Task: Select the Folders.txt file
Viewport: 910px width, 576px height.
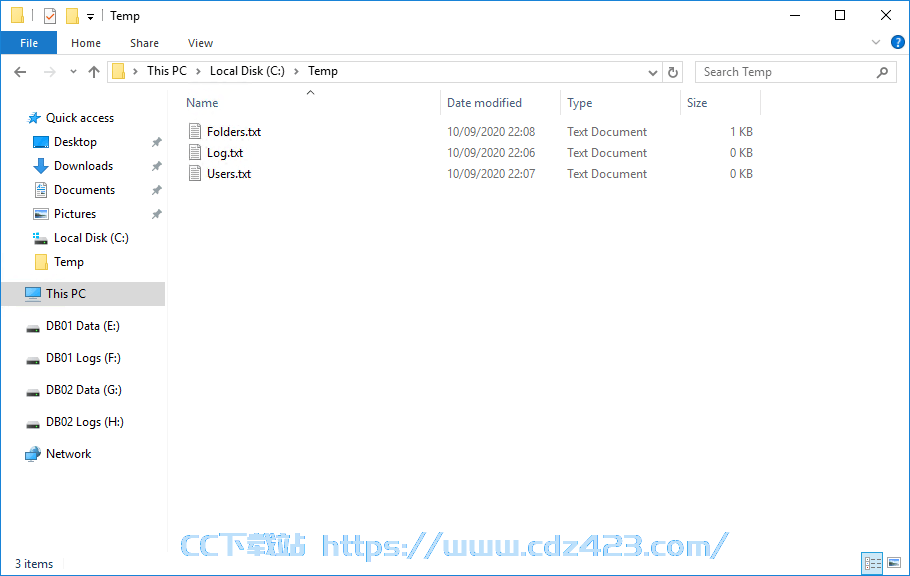Action: pos(234,132)
